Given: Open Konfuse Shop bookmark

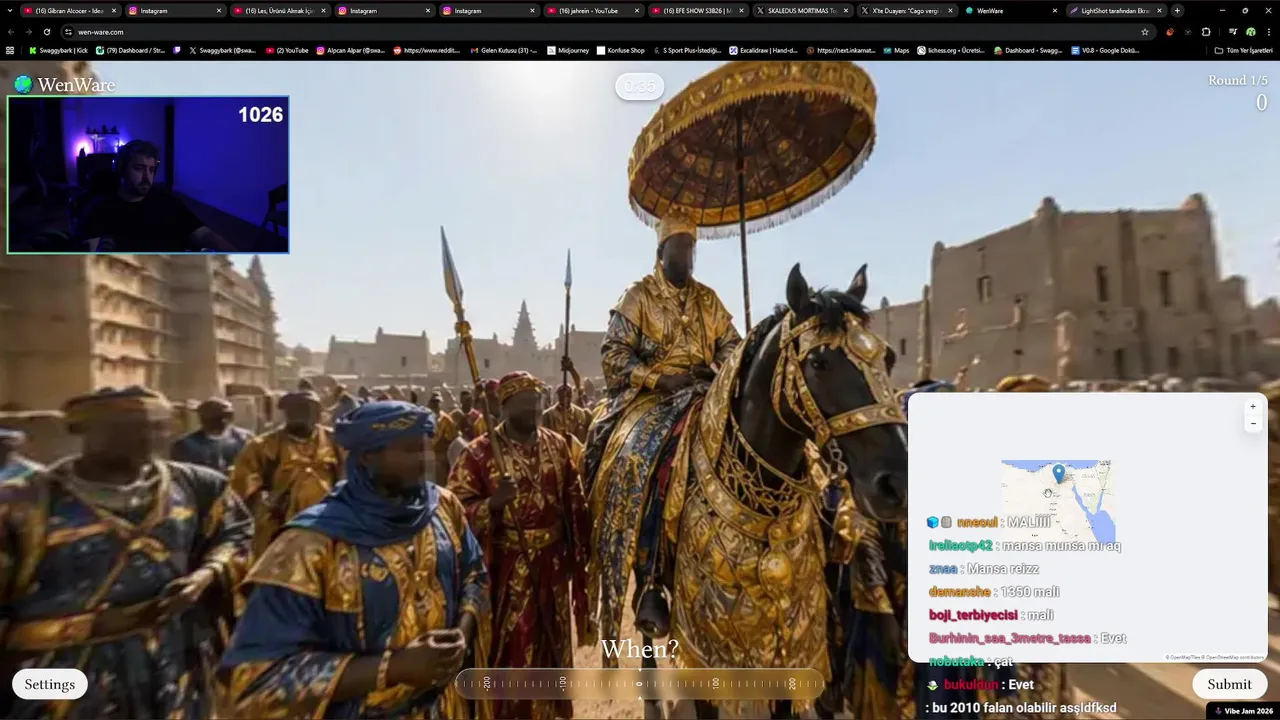Looking at the screenshot, I should 621,50.
